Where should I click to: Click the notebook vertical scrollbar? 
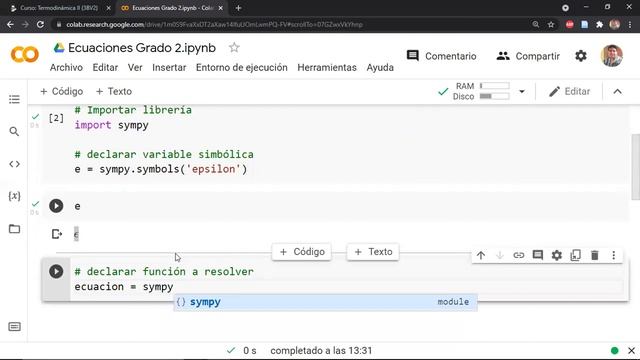coord(636,167)
